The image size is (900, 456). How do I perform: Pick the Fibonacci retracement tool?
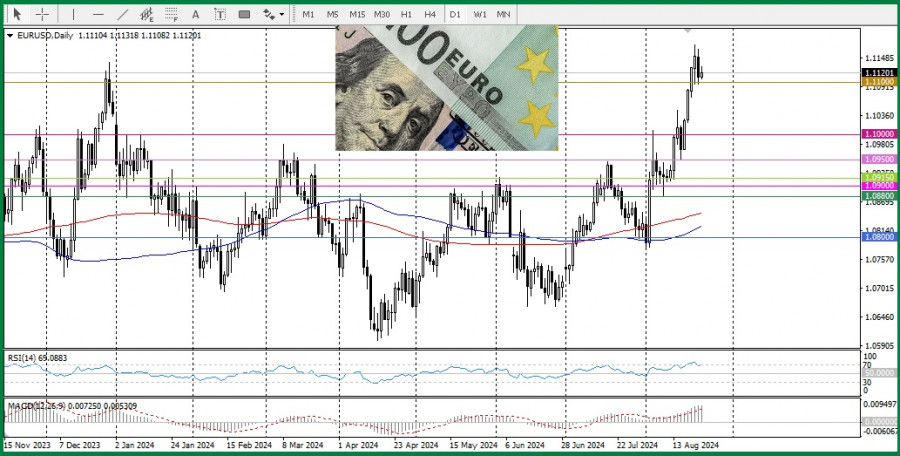(171, 14)
